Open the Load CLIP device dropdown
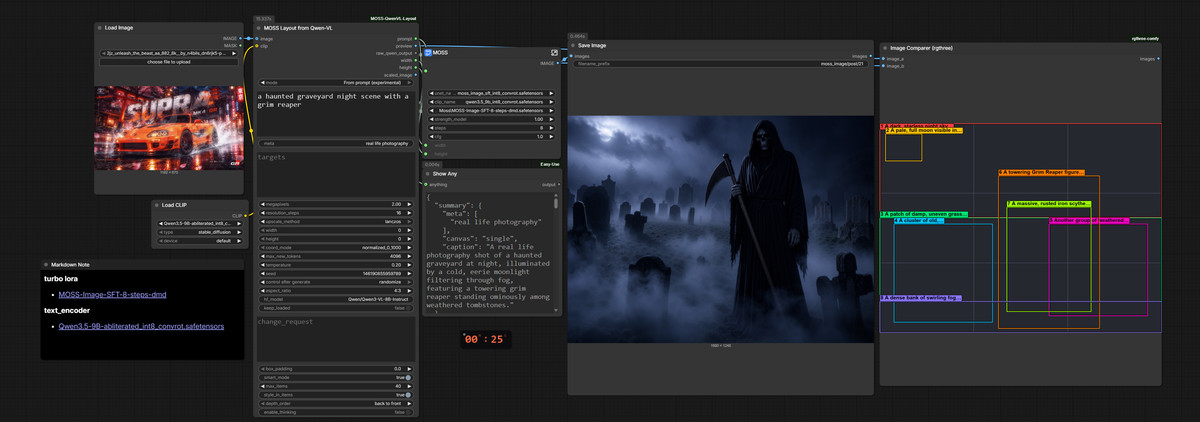Screen dimensions: 1200x422 click(x=198, y=241)
